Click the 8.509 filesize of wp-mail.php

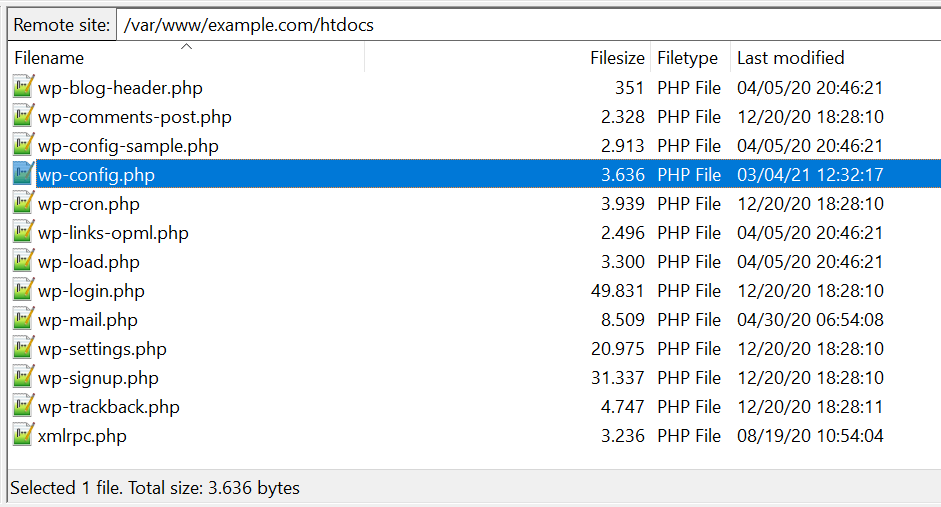coord(623,320)
